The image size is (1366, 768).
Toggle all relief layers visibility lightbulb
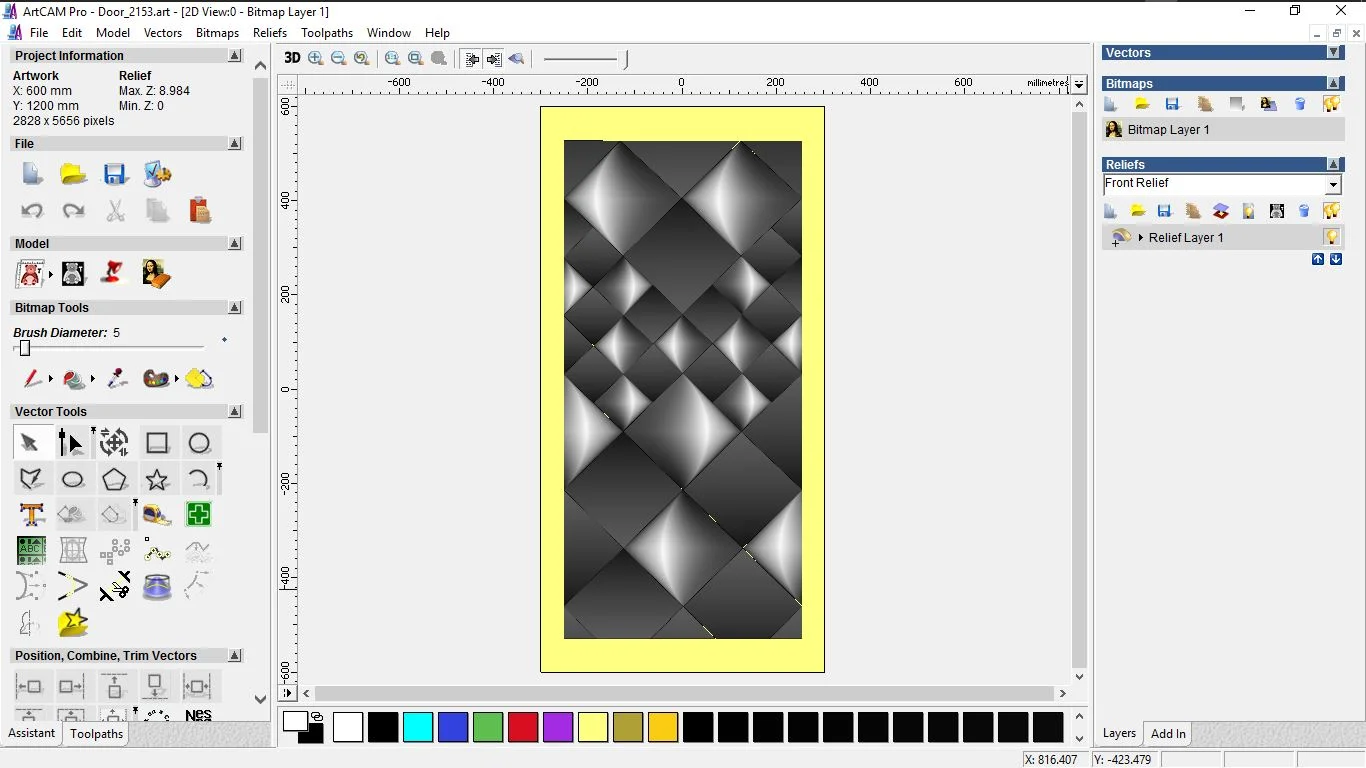tap(1331, 211)
